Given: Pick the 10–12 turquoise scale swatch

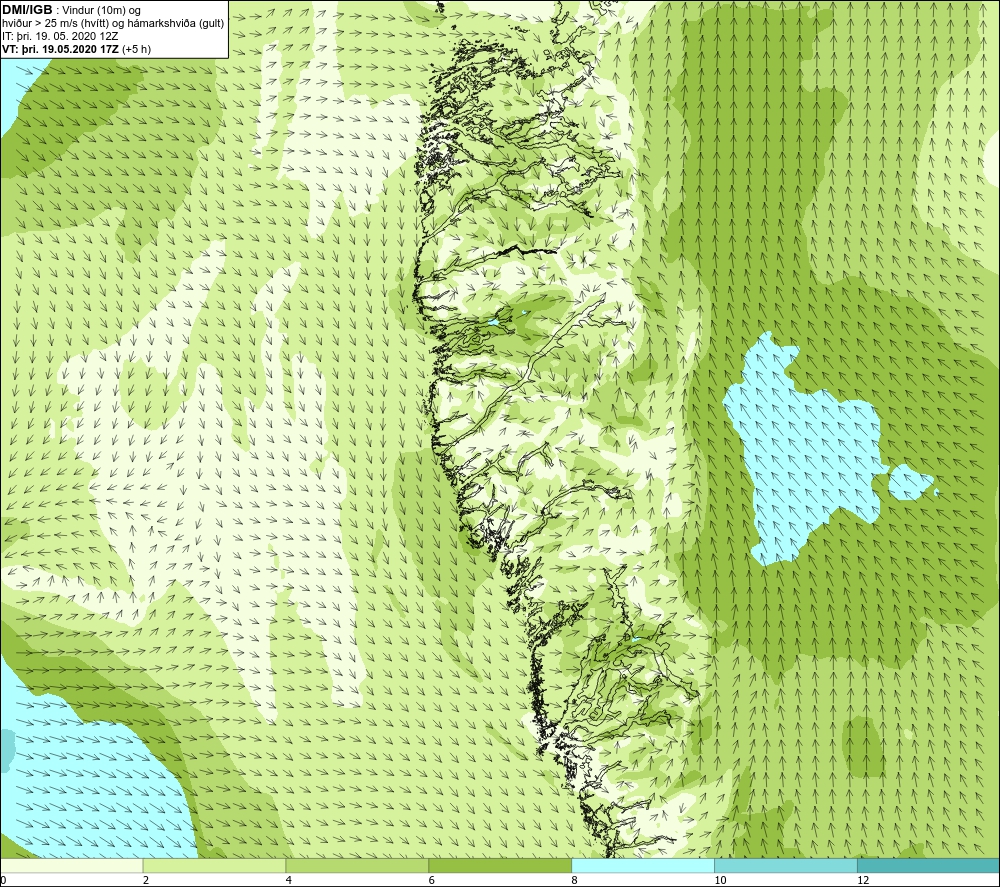Looking at the screenshot, I should pyautogui.click(x=786, y=865).
